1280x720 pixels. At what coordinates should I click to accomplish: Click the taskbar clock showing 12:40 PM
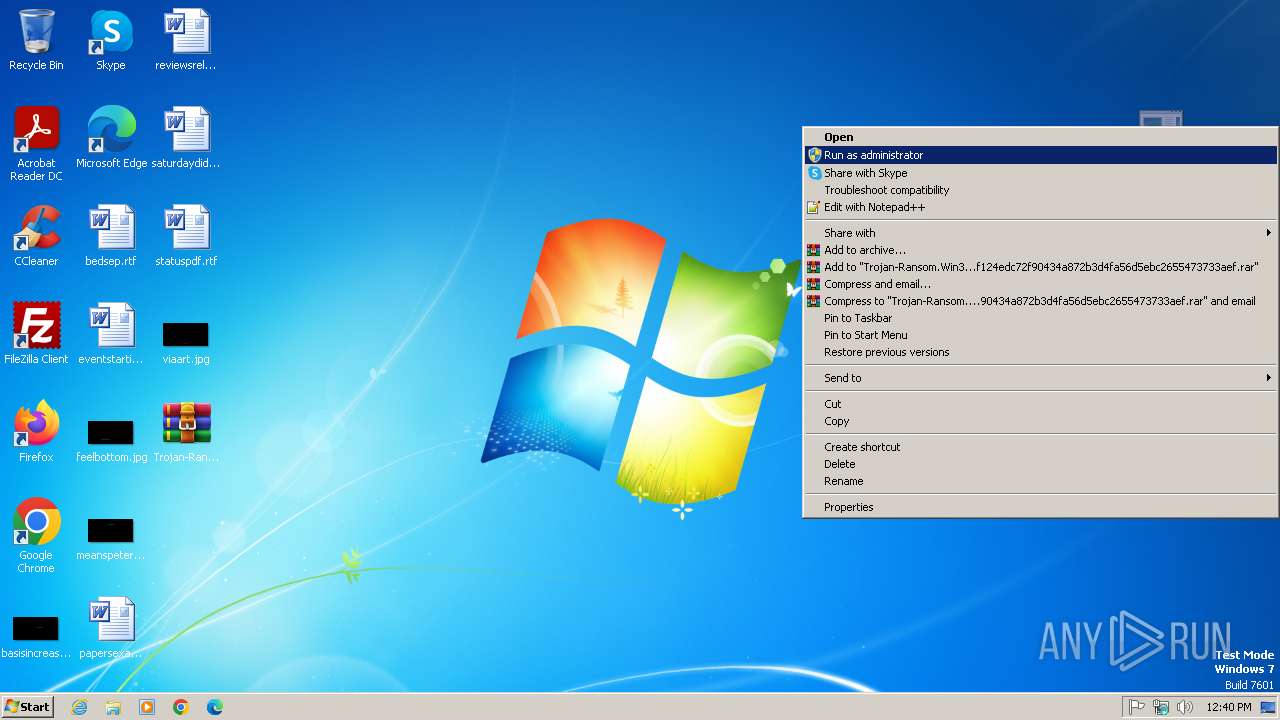tap(1229, 707)
